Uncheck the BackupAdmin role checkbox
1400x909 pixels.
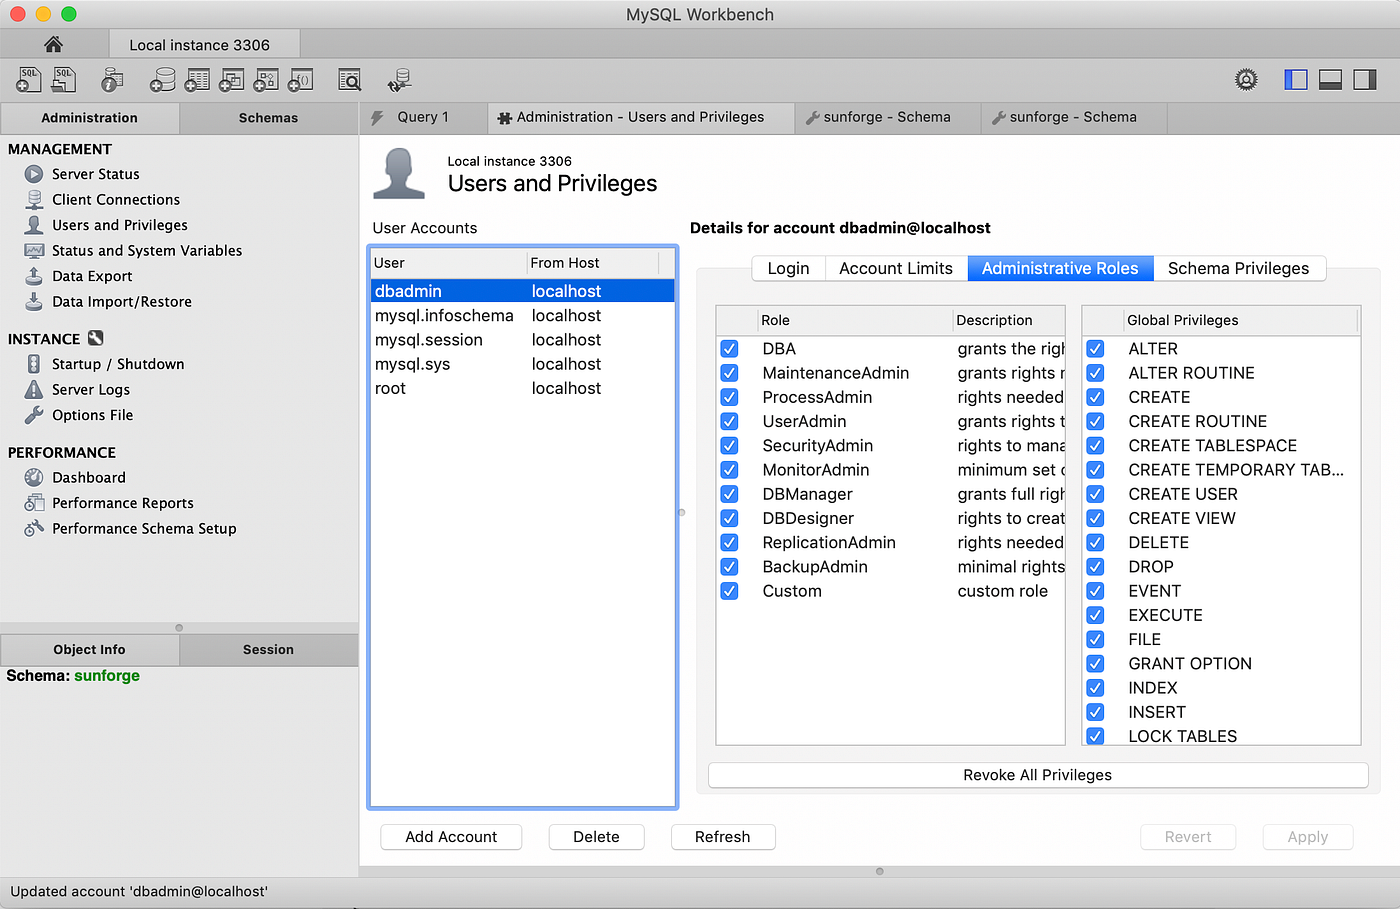[x=730, y=567]
